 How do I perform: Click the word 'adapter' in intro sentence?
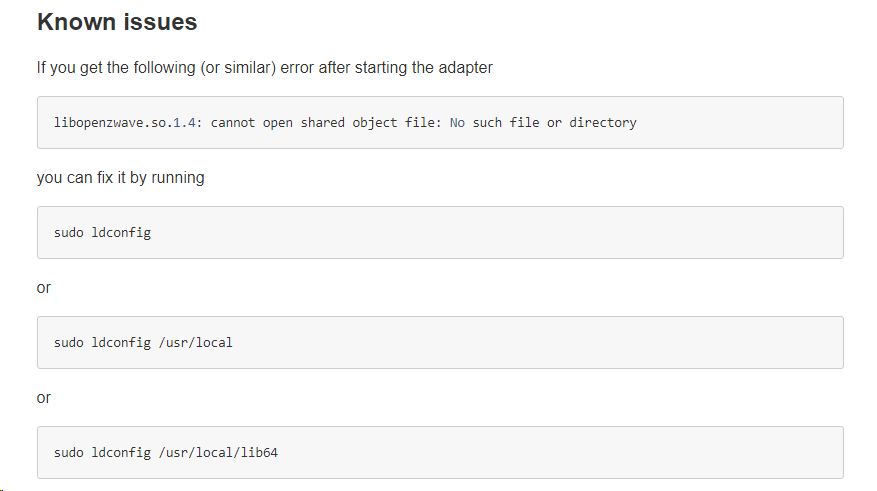[x=465, y=68]
